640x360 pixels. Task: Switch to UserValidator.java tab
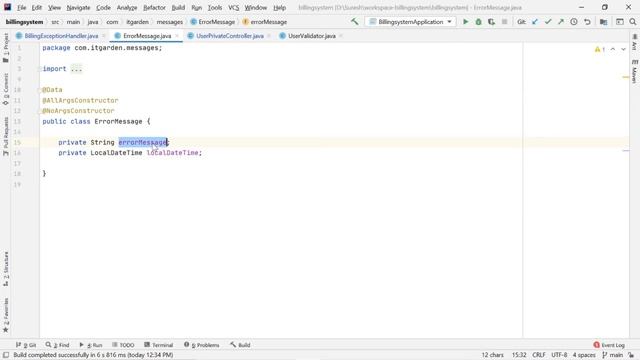click(x=312, y=36)
